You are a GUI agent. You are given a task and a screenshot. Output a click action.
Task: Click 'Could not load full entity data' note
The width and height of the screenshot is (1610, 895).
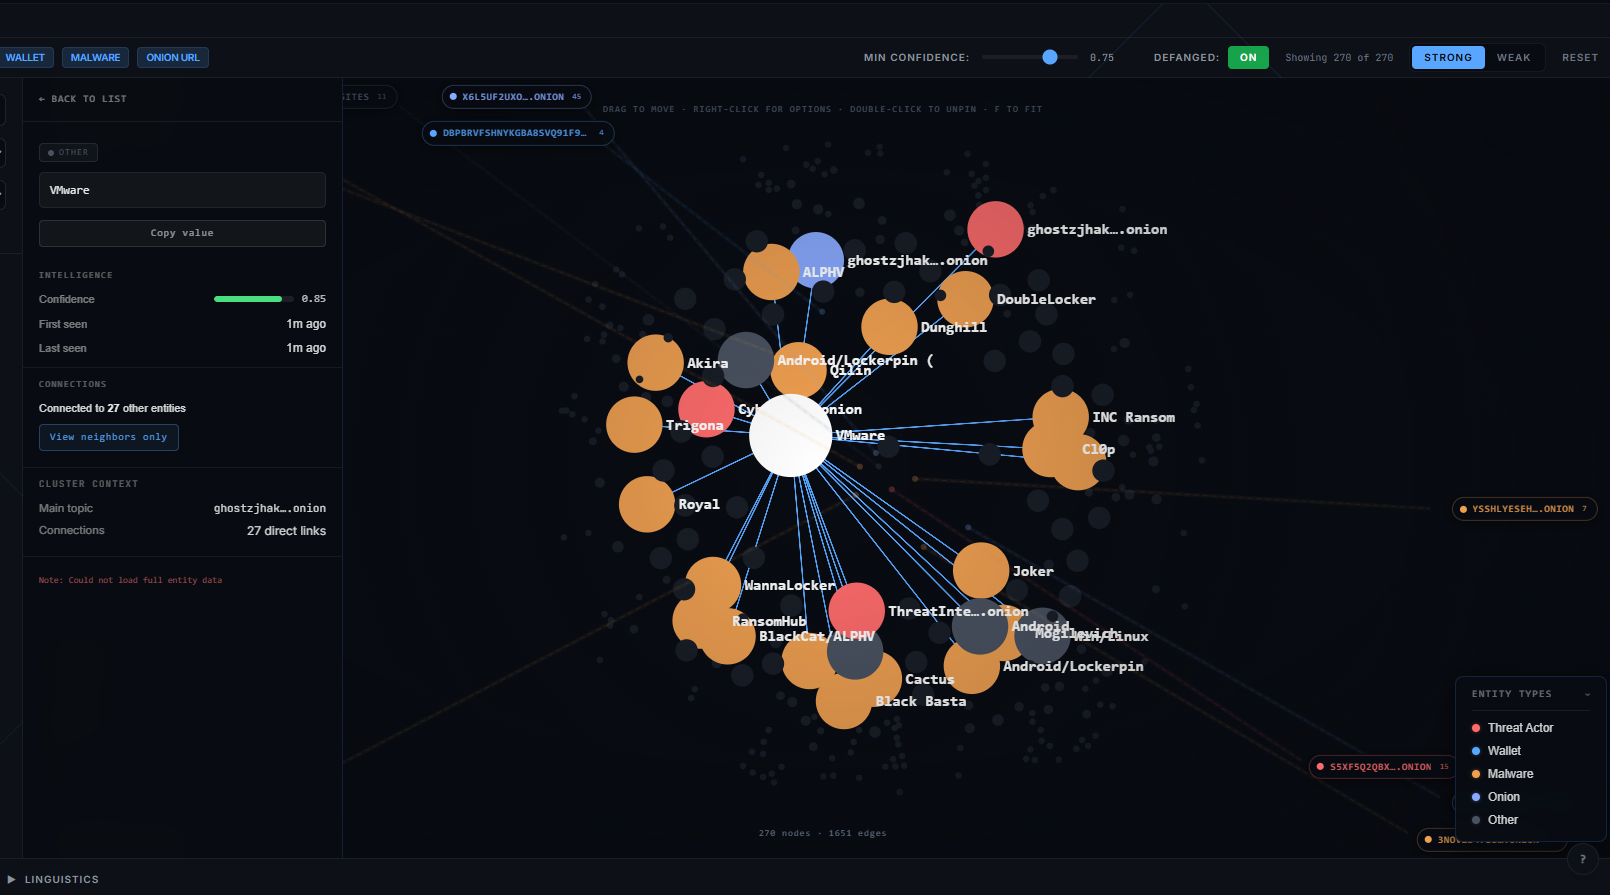130,580
